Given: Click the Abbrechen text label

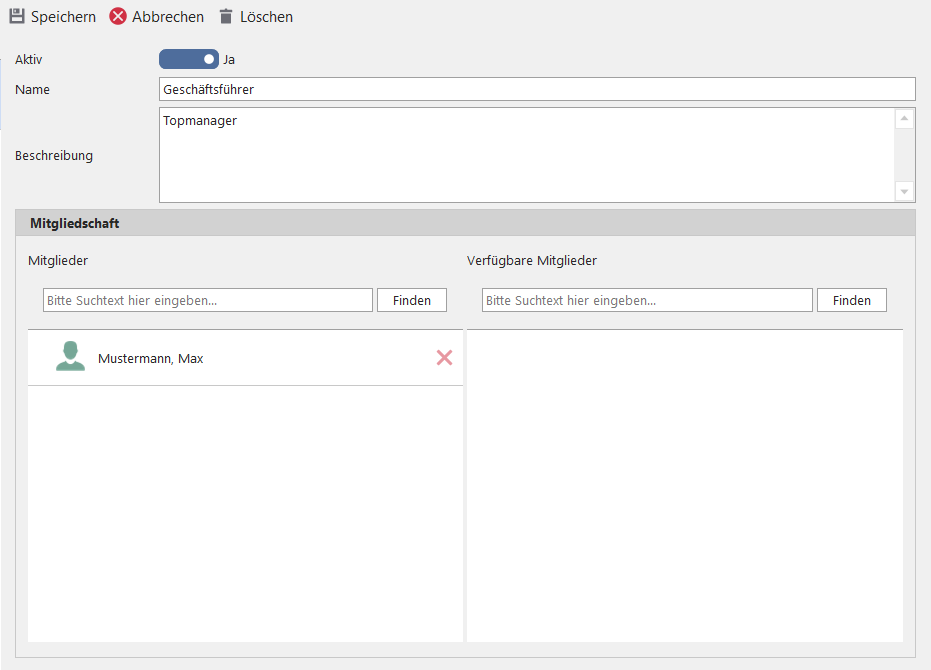Looking at the screenshot, I should coord(168,17).
